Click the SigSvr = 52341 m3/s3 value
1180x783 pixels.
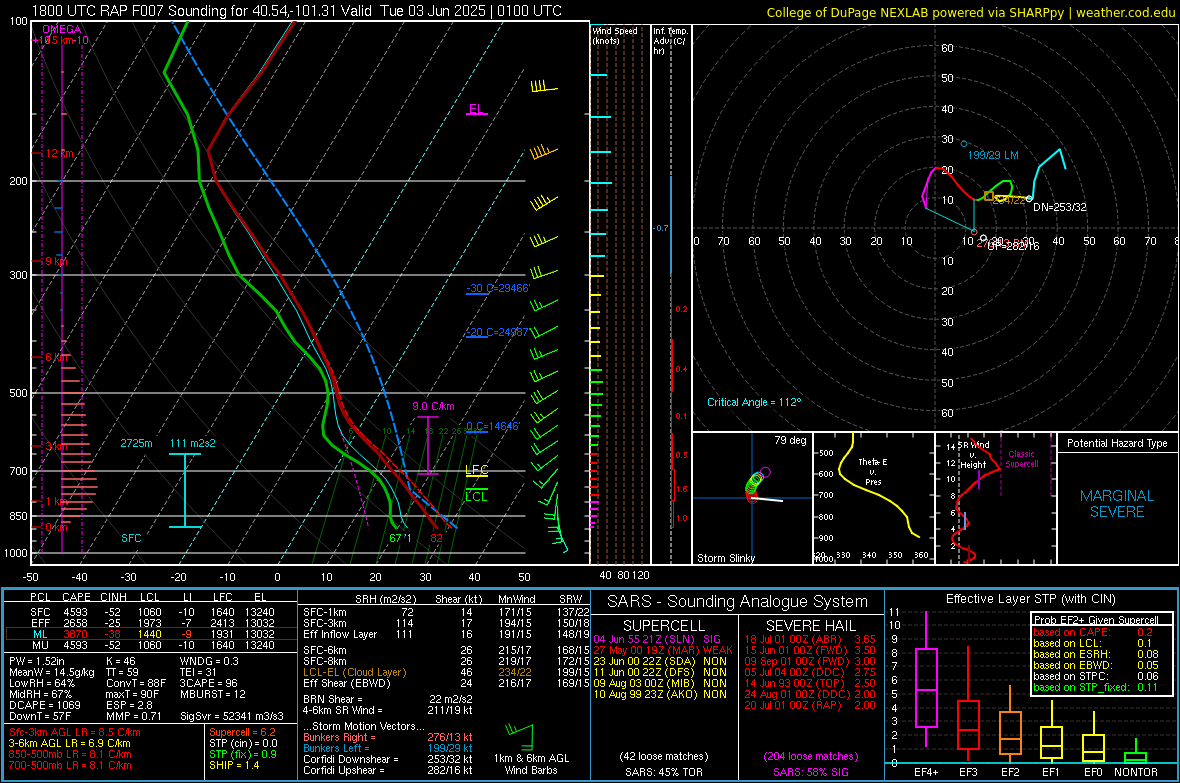click(x=232, y=716)
